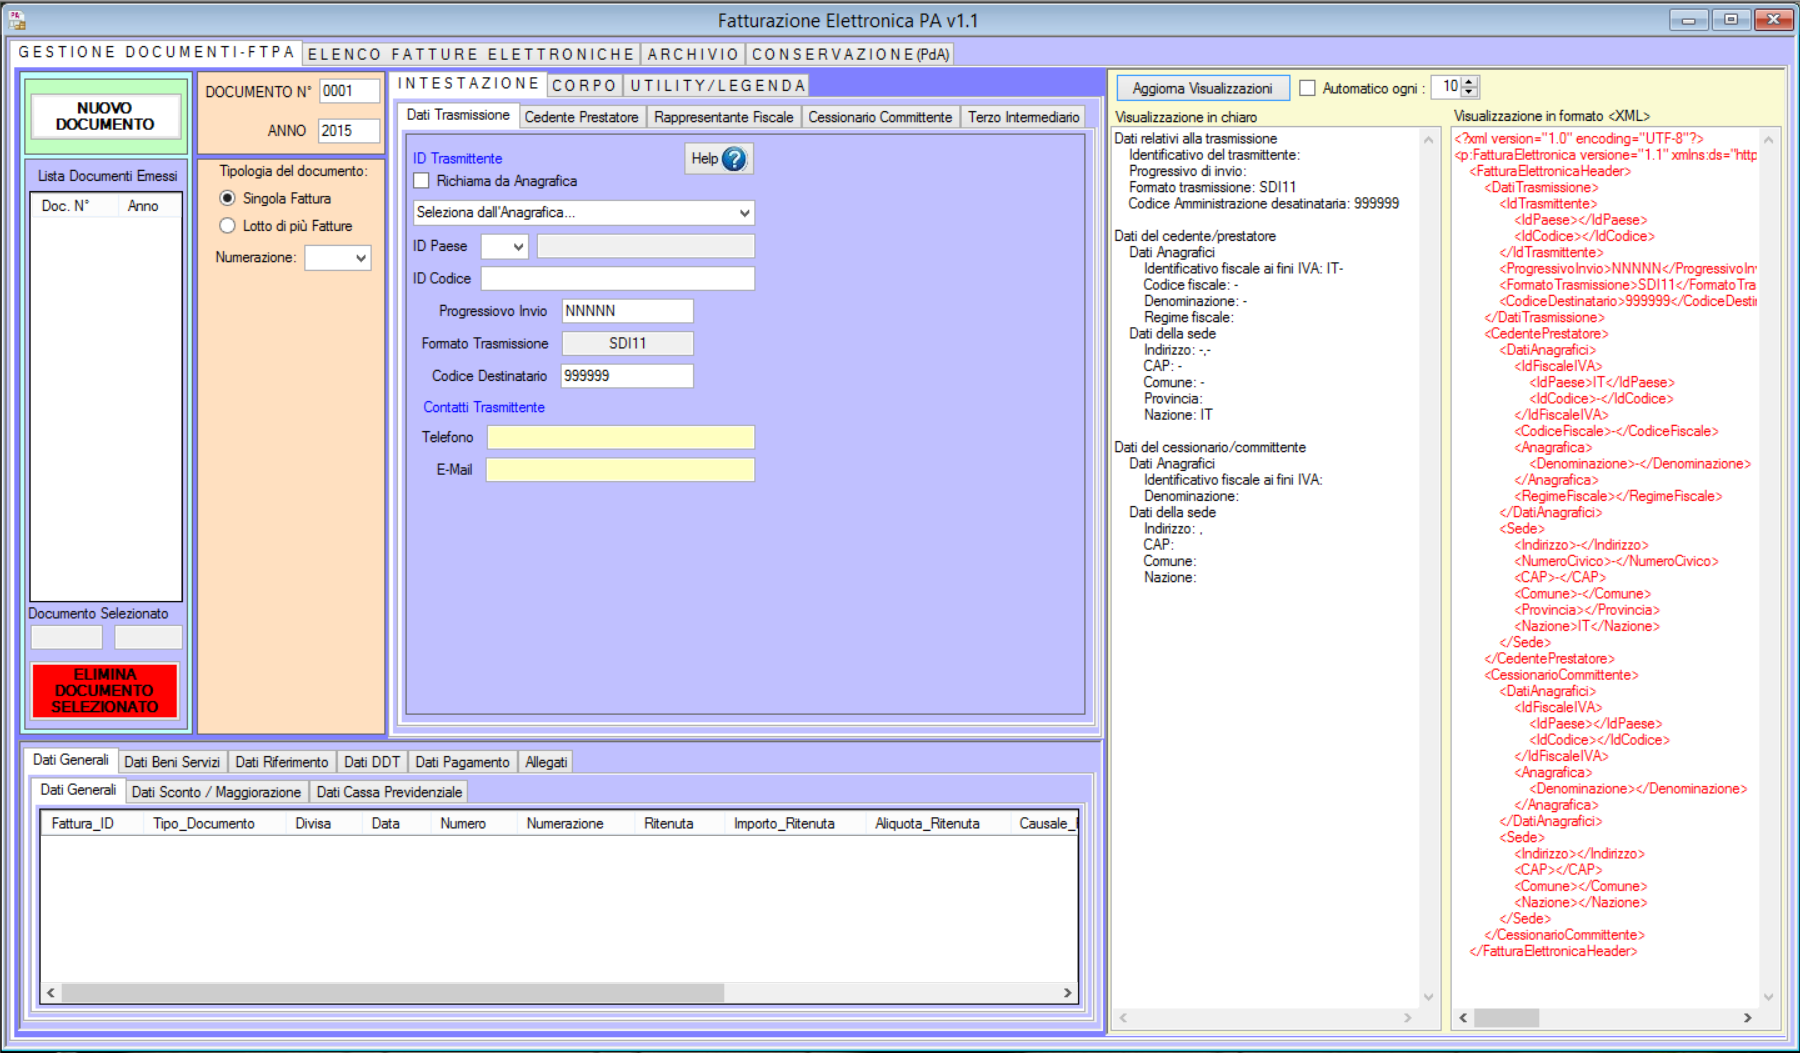Open the Seleziona dall'Anagrafica dropdown
This screenshot has height=1053, width=1800.
click(x=584, y=212)
